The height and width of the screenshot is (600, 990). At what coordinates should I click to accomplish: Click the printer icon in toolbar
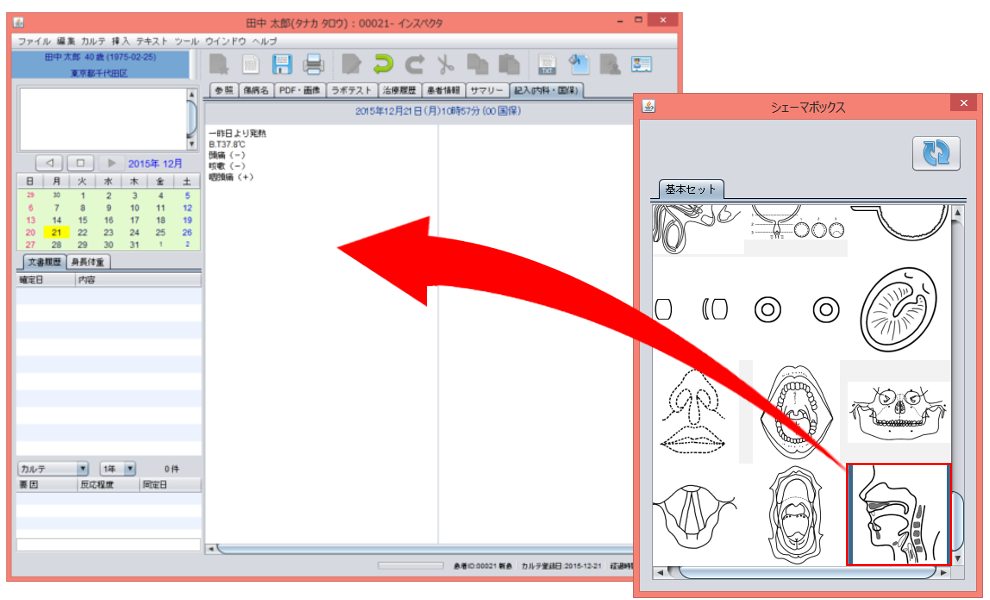point(314,65)
